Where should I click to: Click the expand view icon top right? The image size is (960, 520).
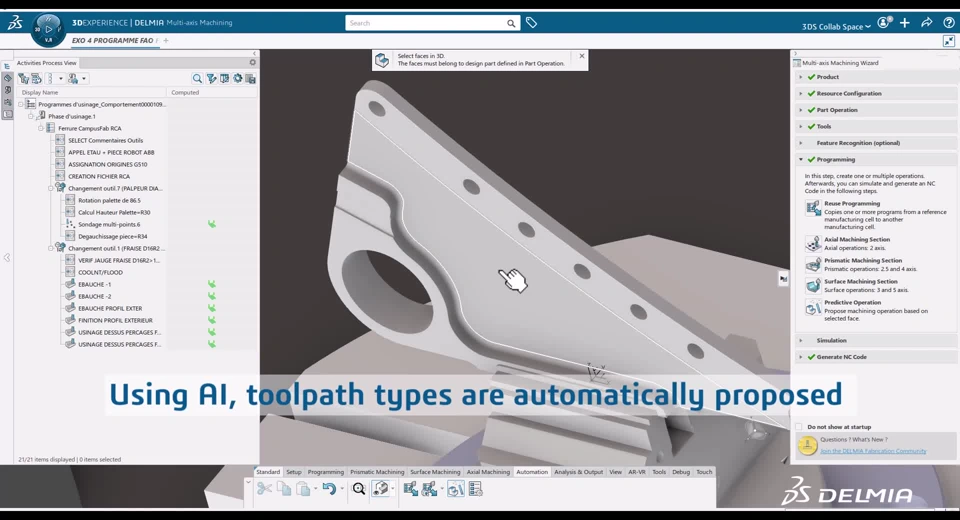tap(949, 41)
